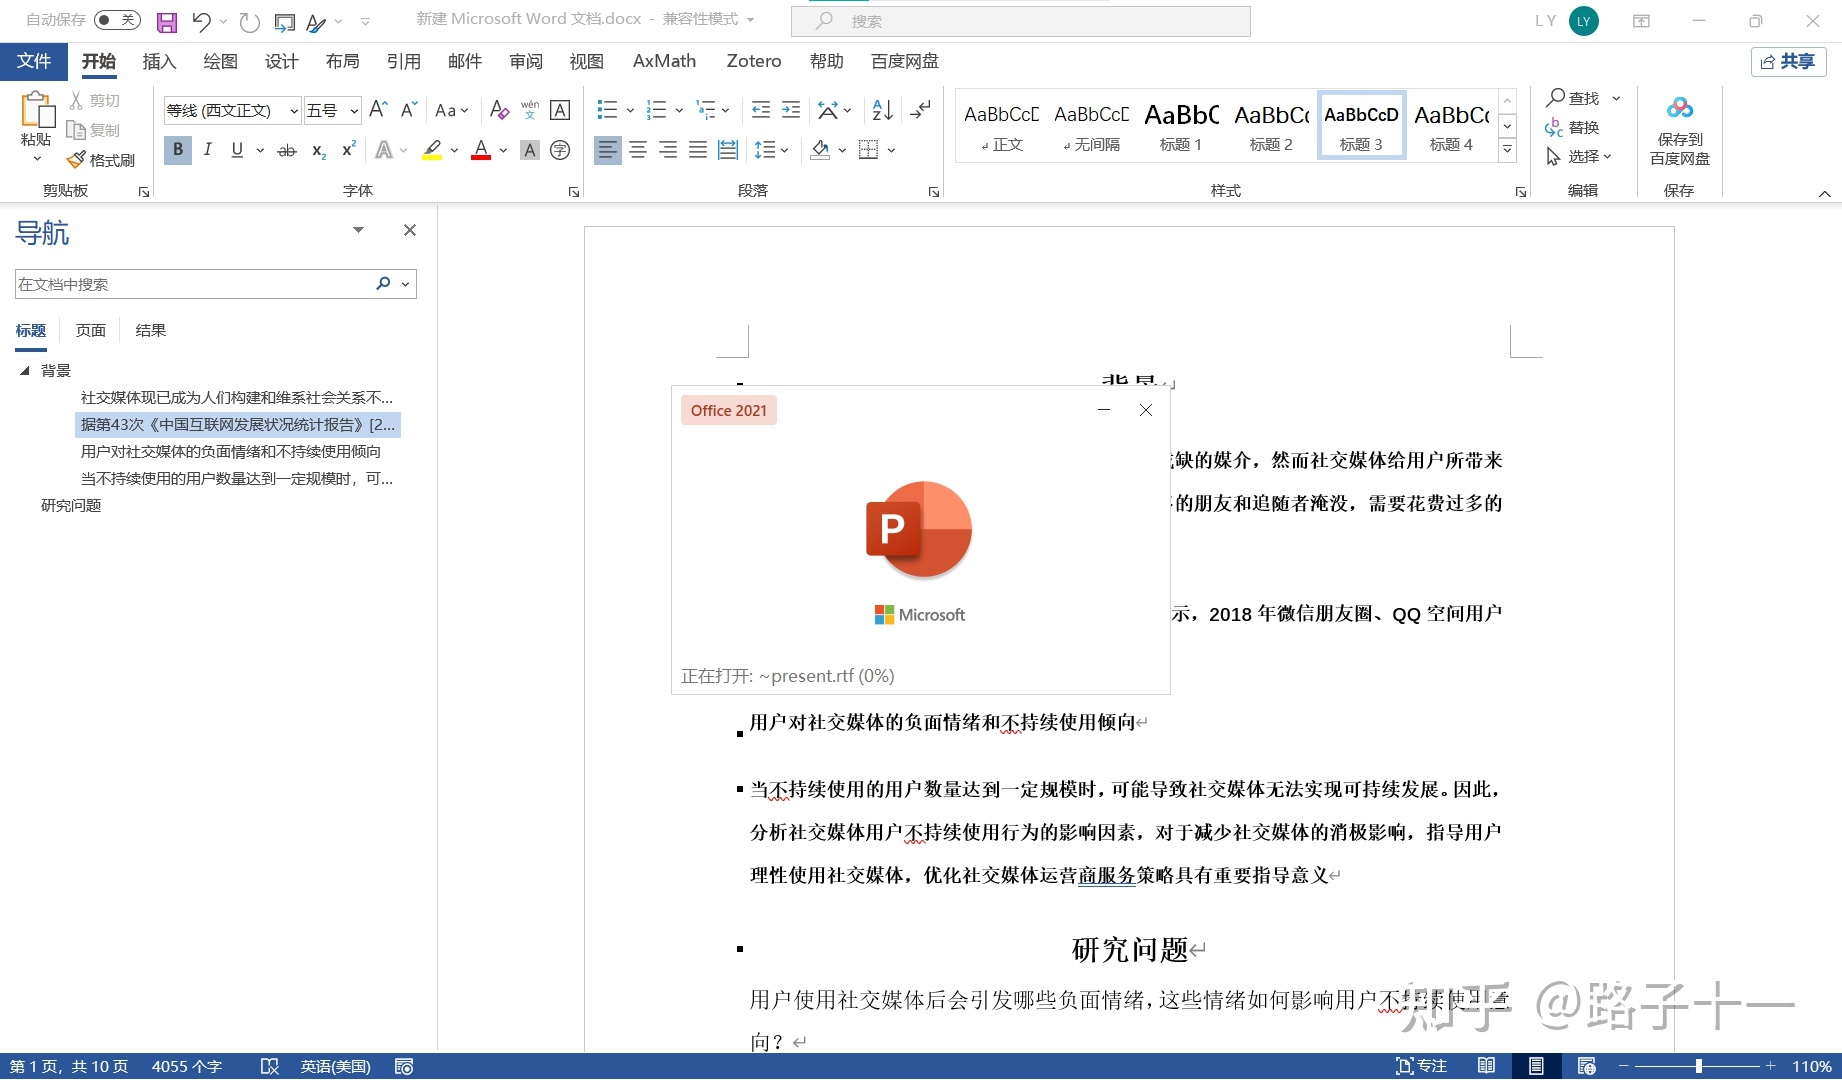The height and width of the screenshot is (1080, 1842).
Task: Increase paragraph indent
Action: [791, 110]
